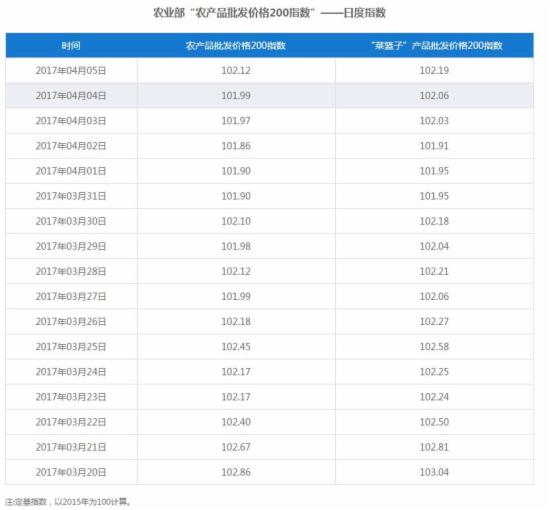Click value 102.81 in 03月21日 row

tap(434, 447)
